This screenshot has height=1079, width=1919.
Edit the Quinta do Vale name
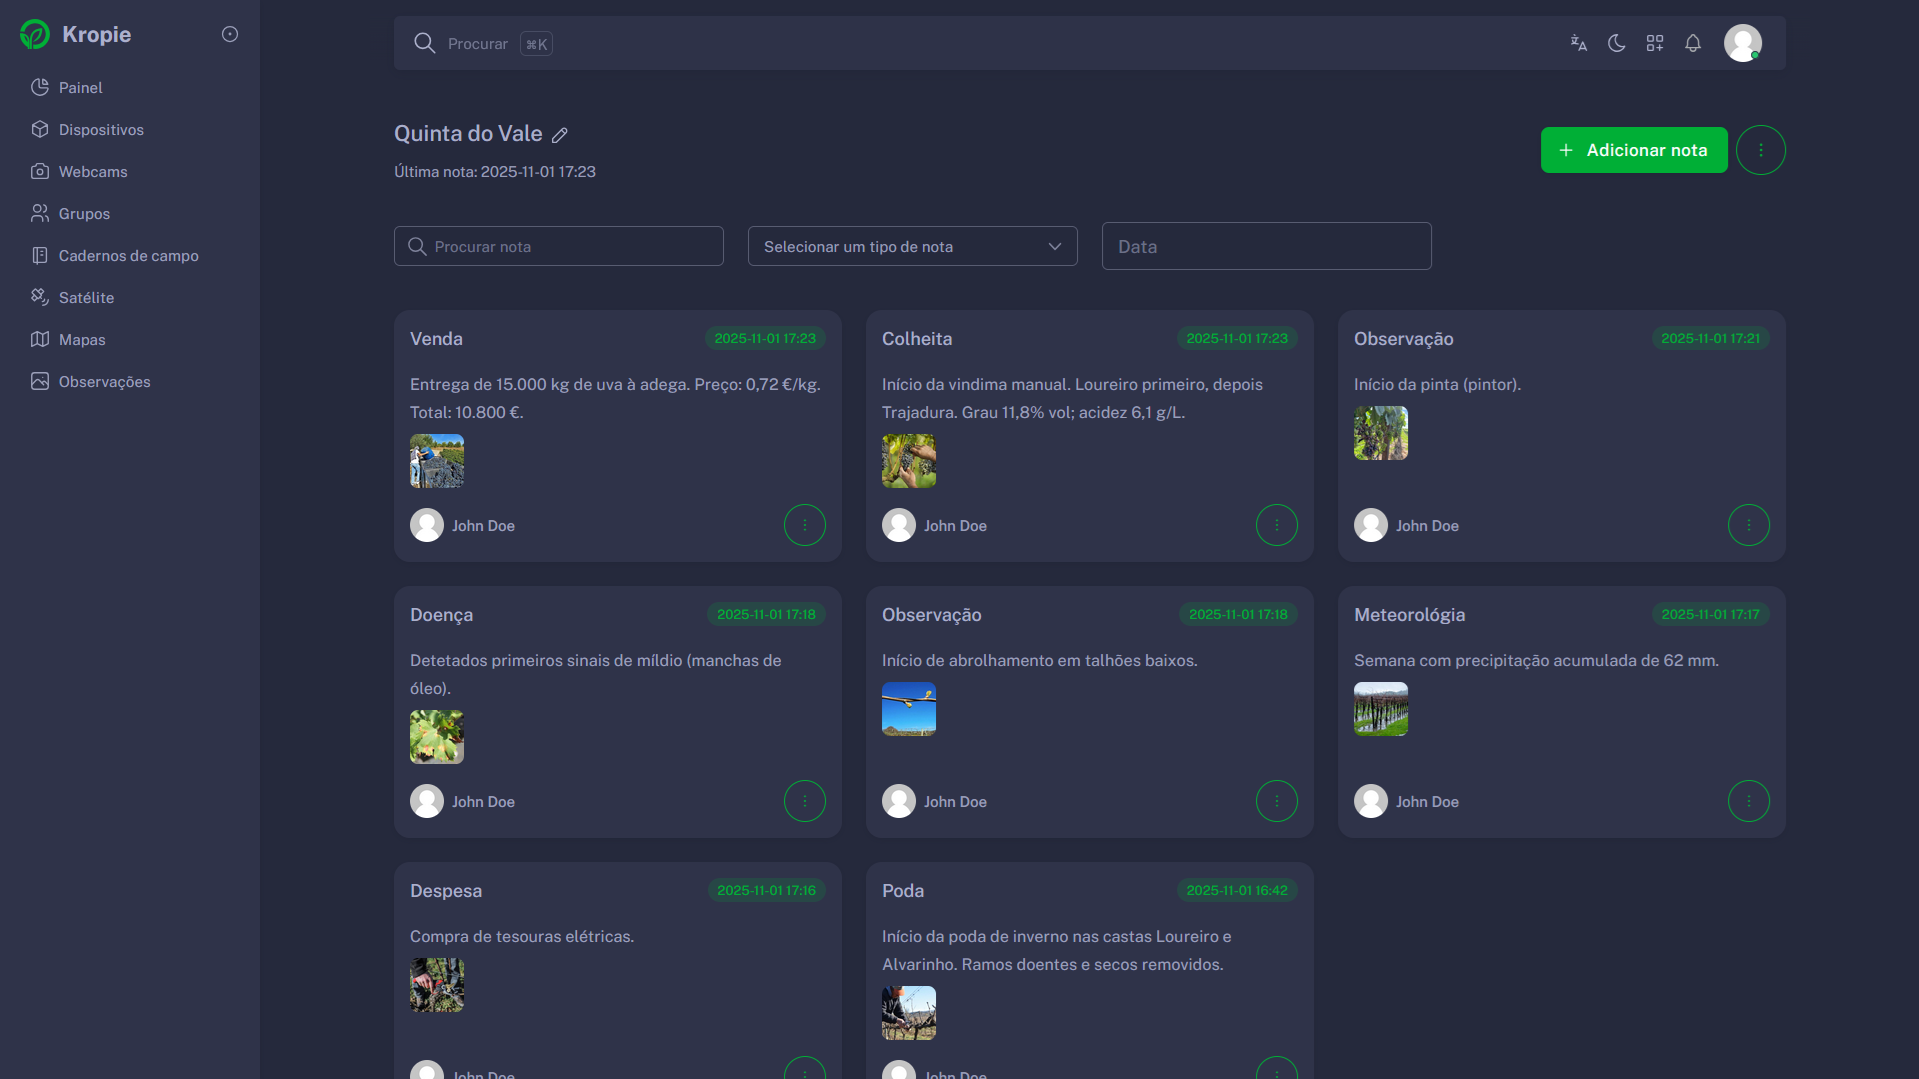[560, 135]
